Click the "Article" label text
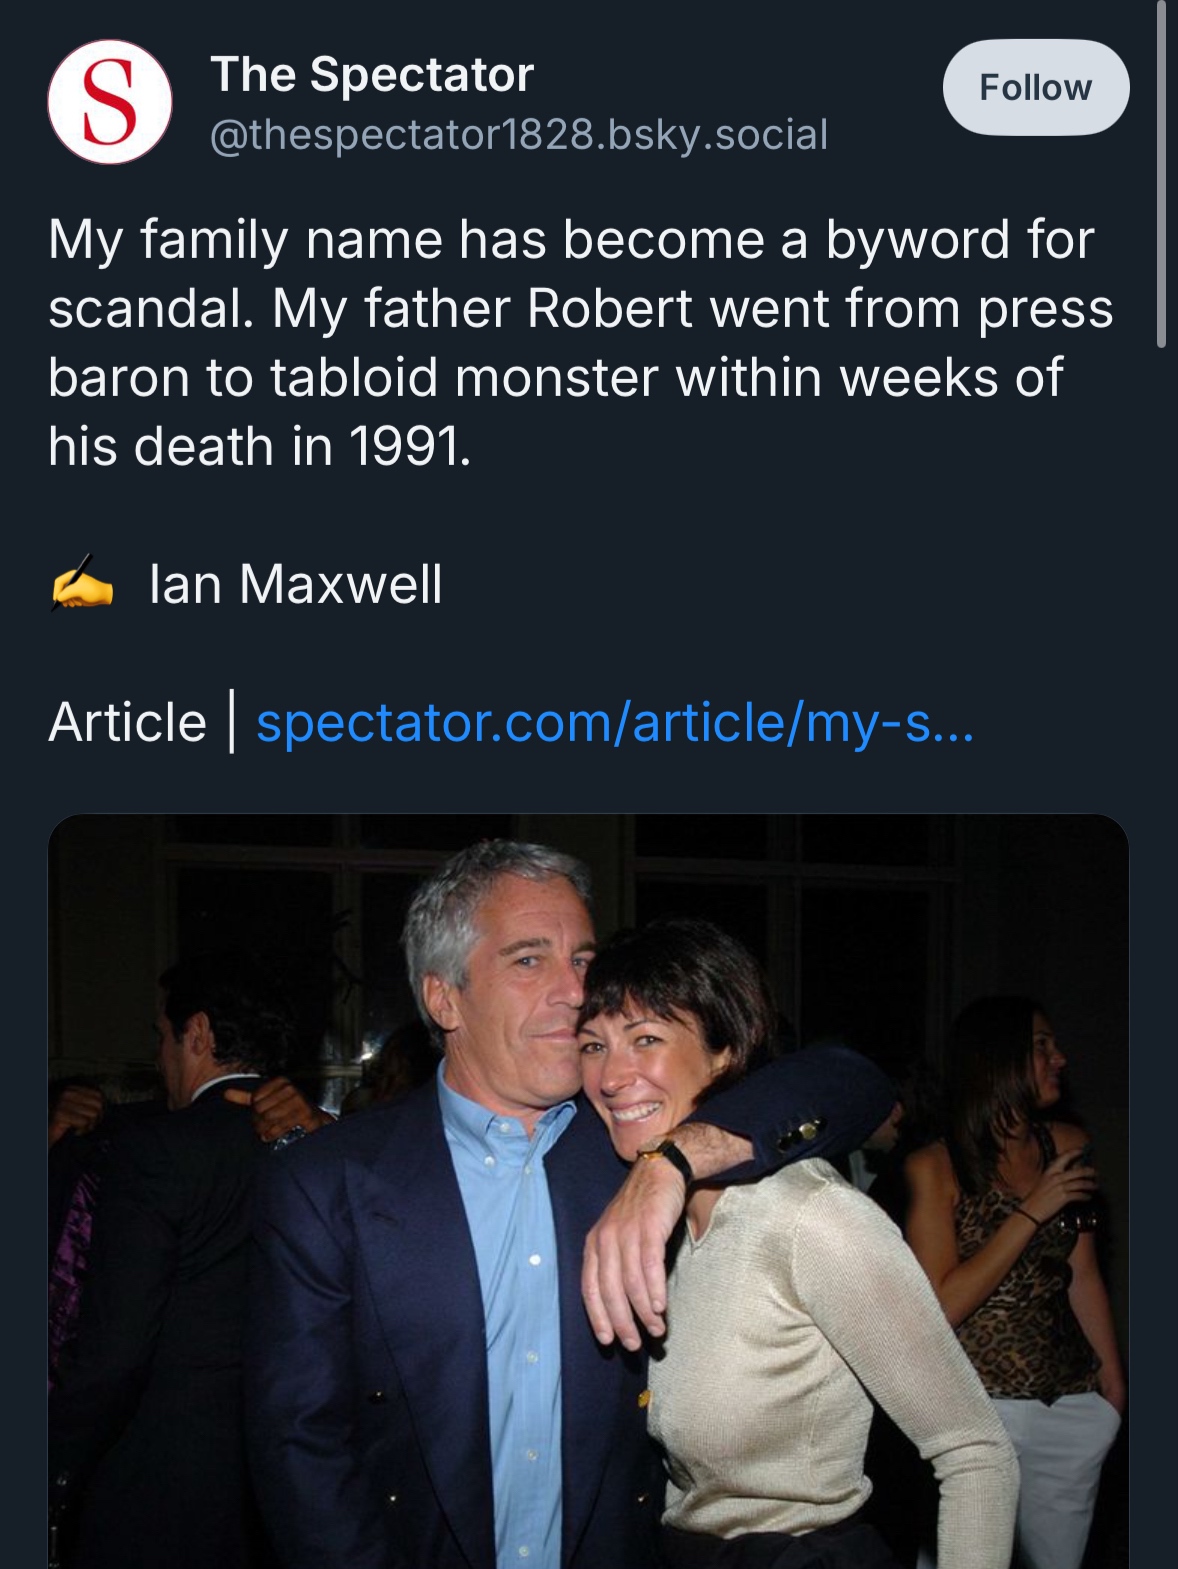Image resolution: width=1178 pixels, height=1569 pixels. 127,722
